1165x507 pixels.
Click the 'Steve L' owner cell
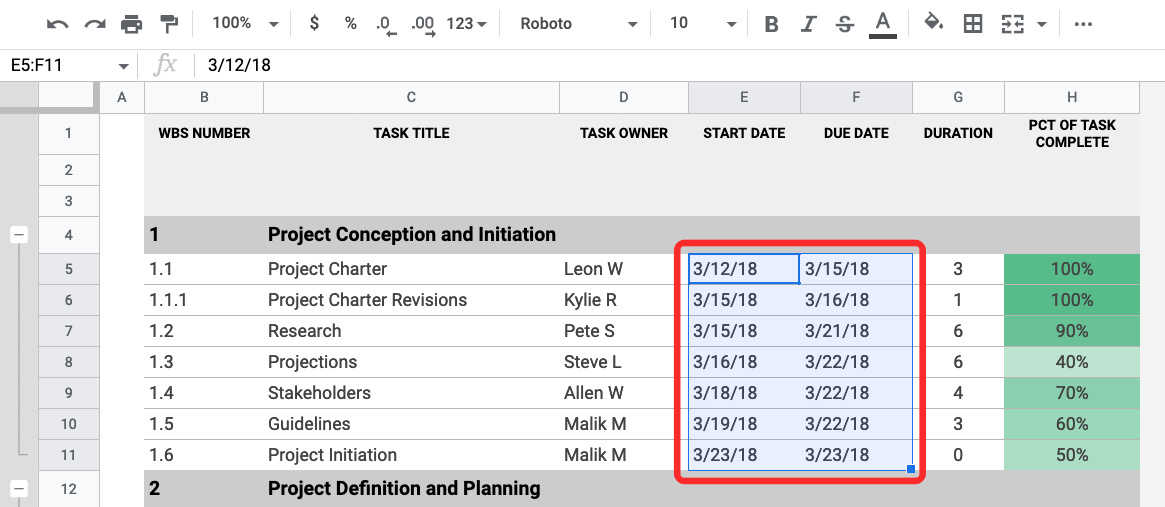[x=623, y=362]
